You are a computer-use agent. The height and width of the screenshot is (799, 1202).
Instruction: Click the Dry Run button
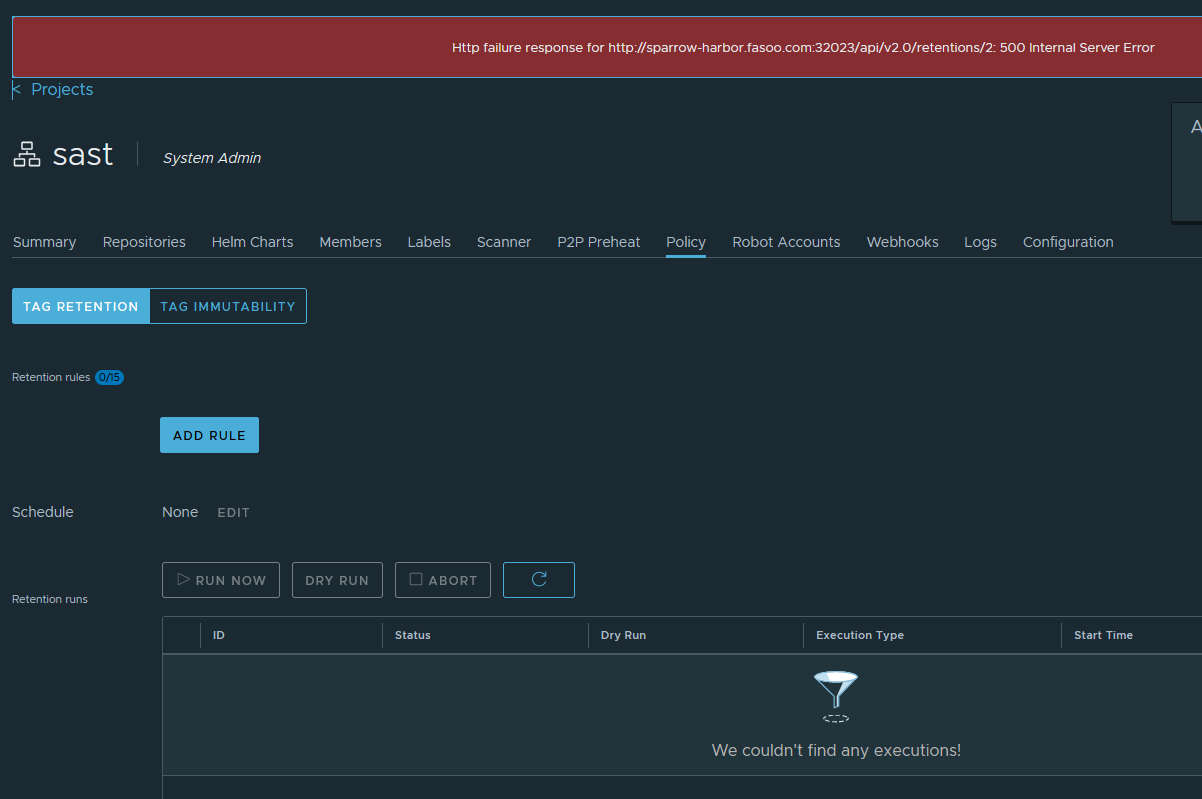tap(337, 580)
